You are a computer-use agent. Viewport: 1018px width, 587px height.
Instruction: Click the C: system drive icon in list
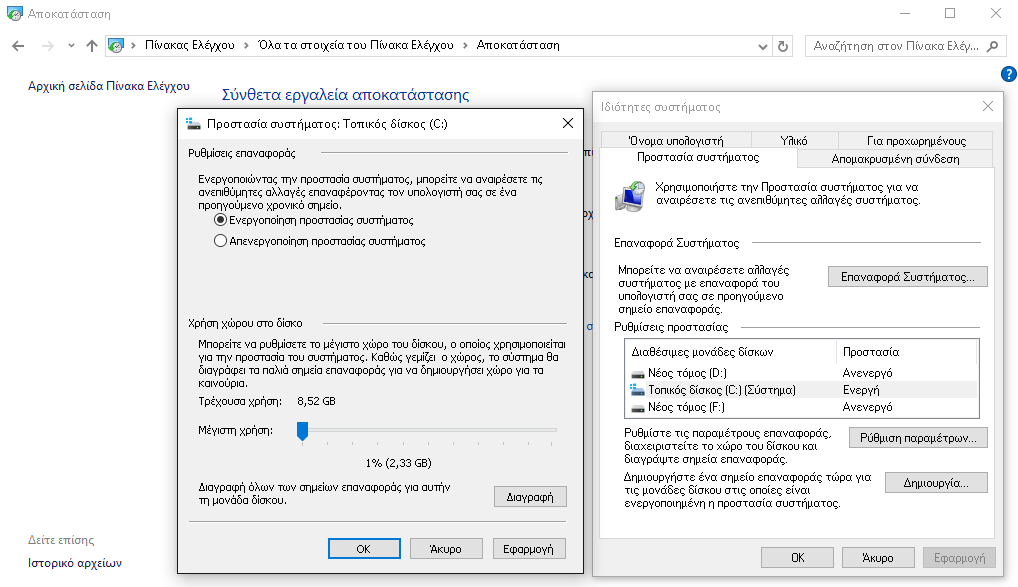tap(637, 390)
